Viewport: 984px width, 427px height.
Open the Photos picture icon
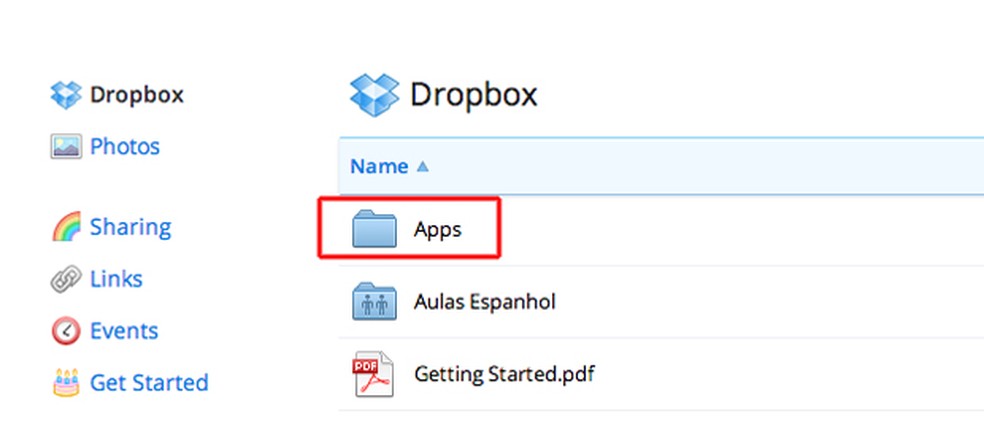pyautogui.click(x=66, y=147)
